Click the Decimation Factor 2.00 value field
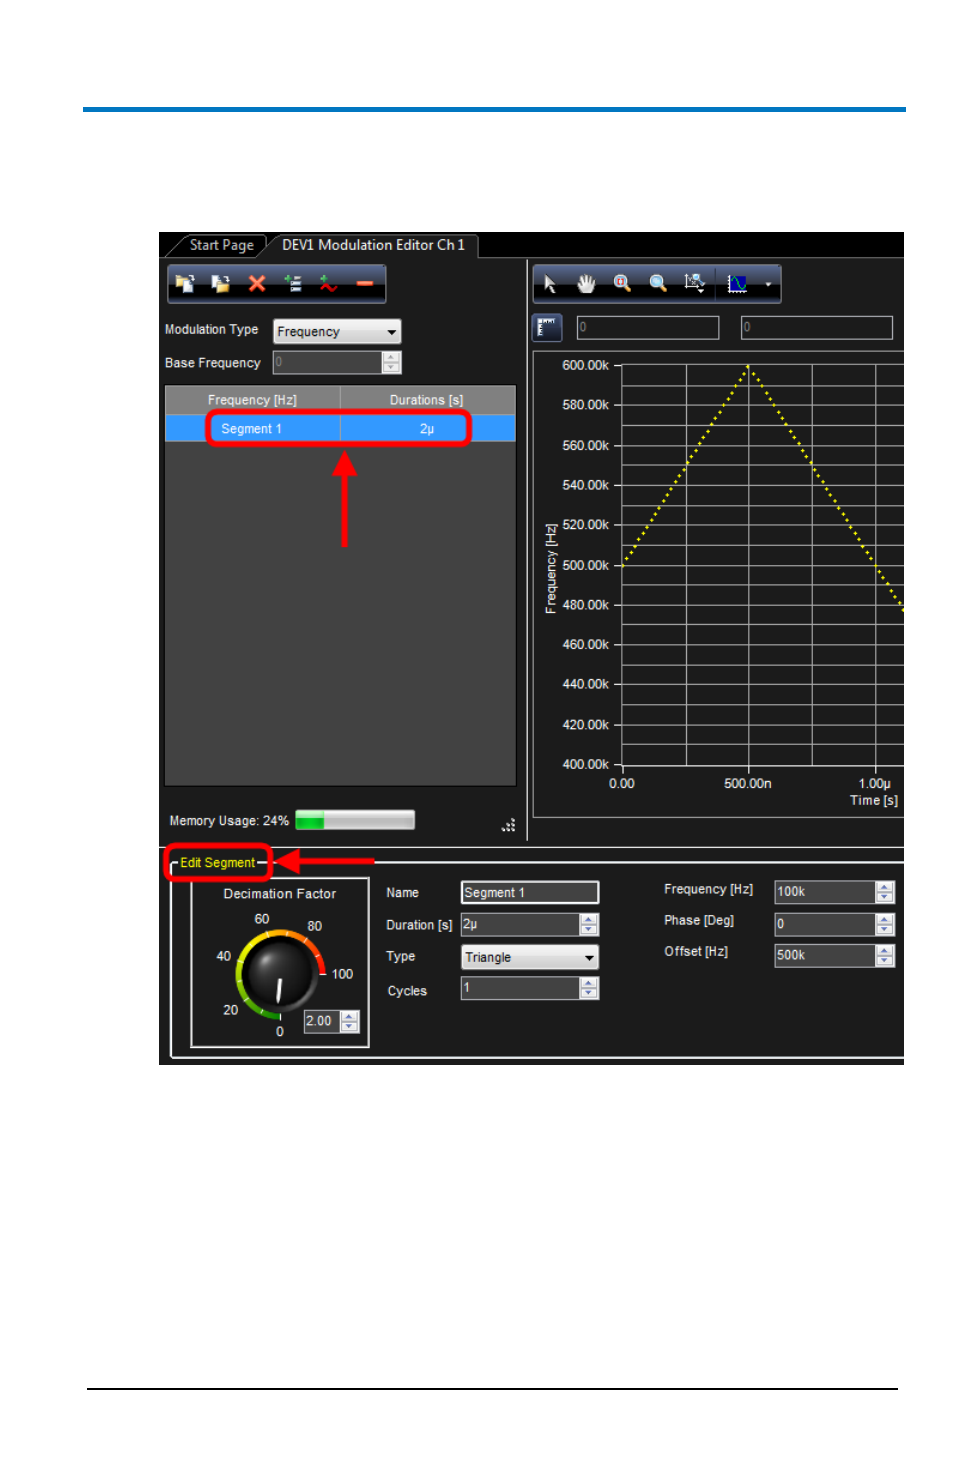 (322, 1021)
